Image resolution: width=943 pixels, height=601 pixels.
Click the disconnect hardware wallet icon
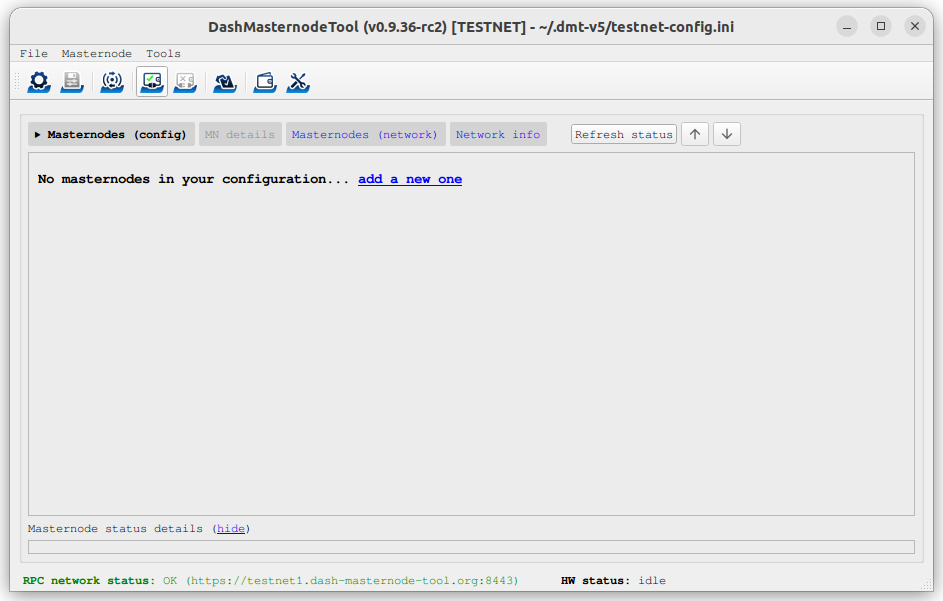185,82
